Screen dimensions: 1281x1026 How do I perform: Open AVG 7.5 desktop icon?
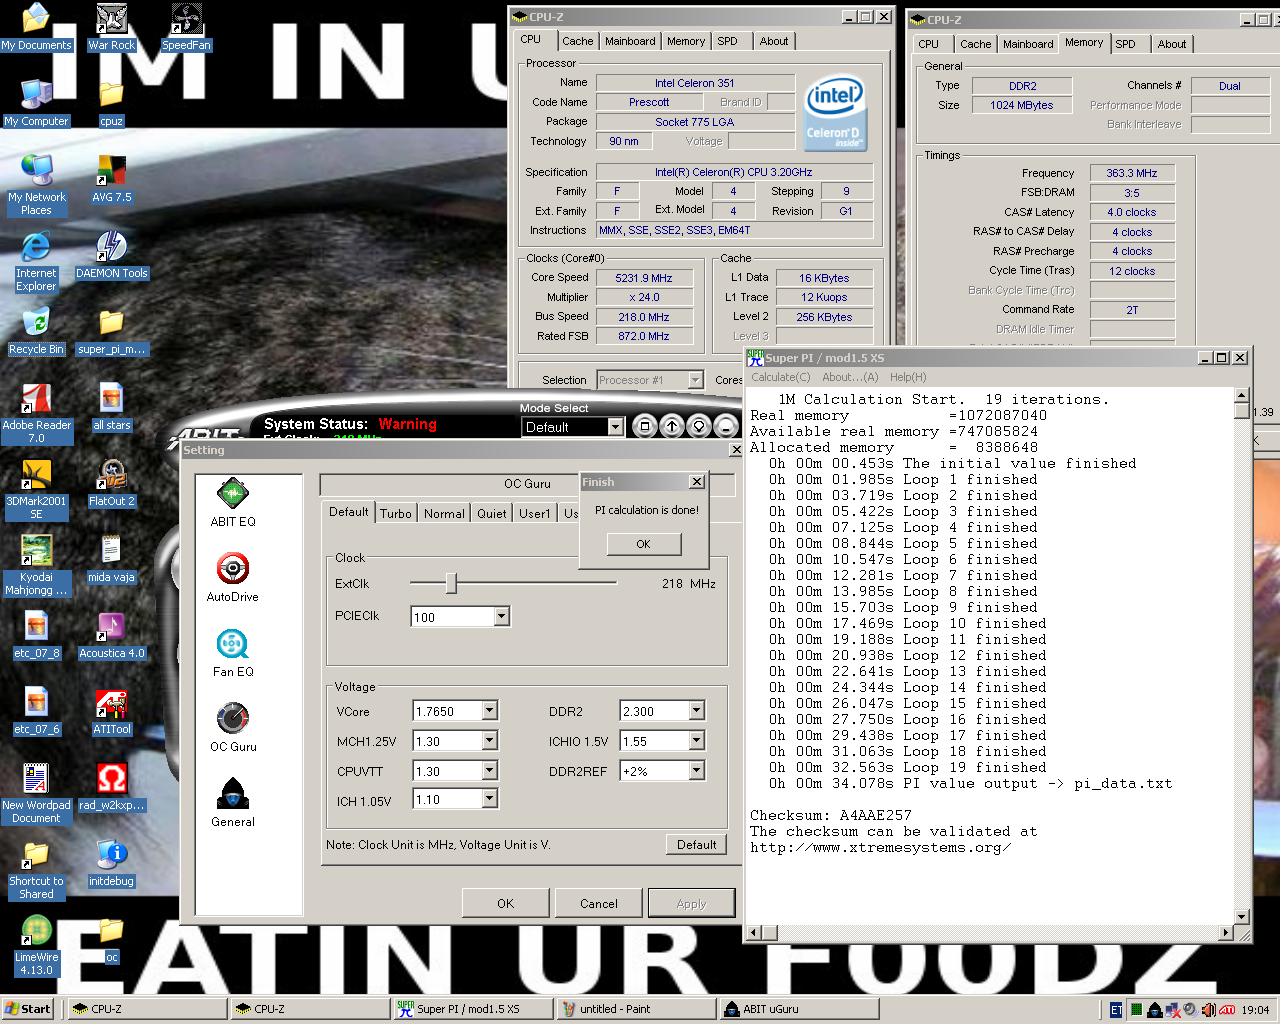(x=112, y=180)
